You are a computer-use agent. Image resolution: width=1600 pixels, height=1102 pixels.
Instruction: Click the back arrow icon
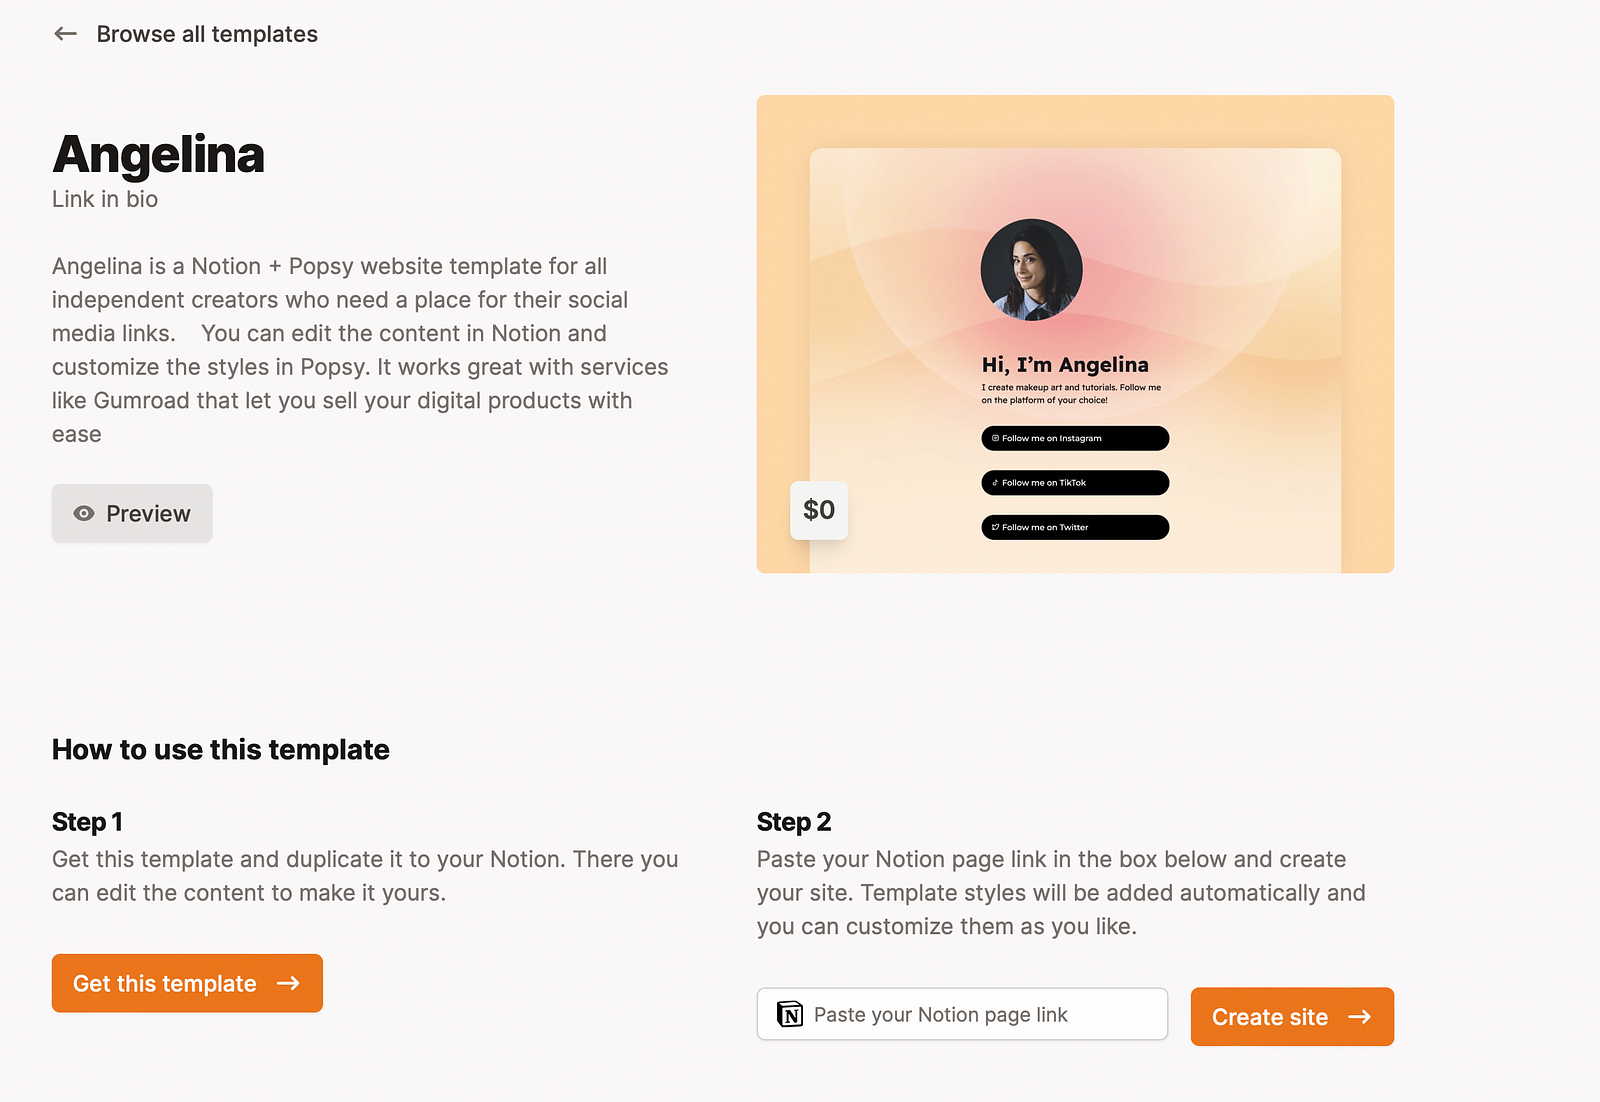pyautogui.click(x=66, y=34)
